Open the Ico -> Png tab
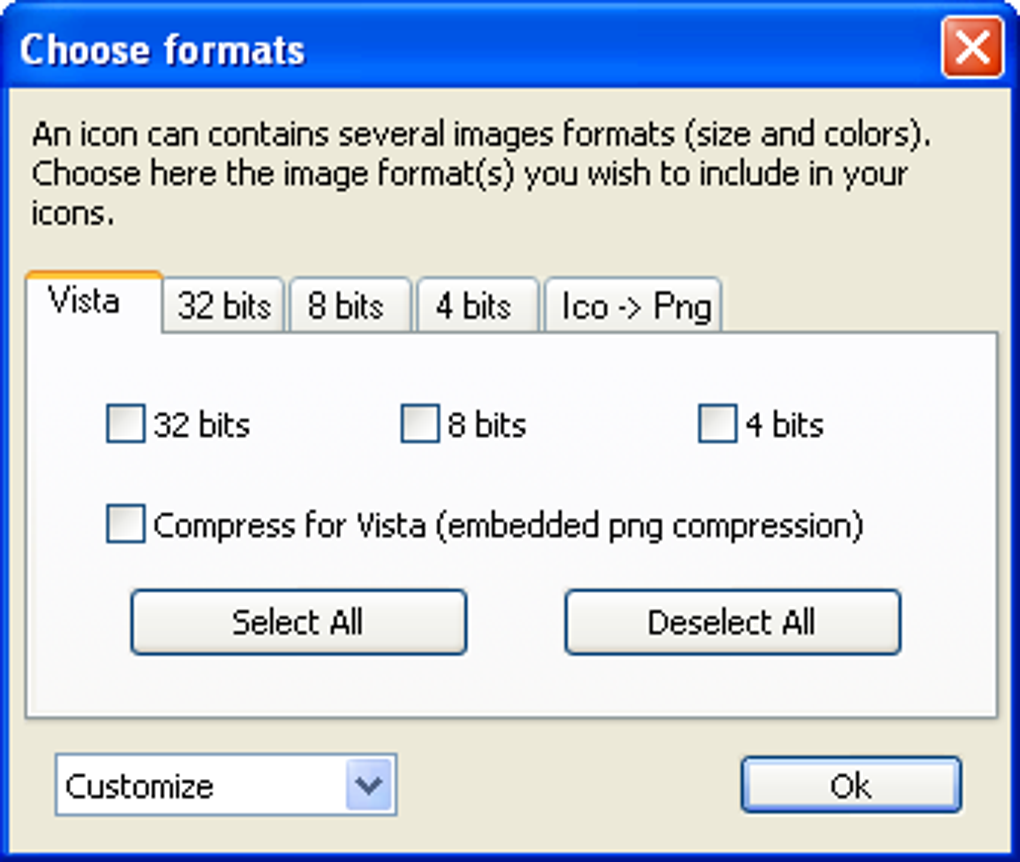Screen dimensions: 1020x862 [x=636, y=306]
